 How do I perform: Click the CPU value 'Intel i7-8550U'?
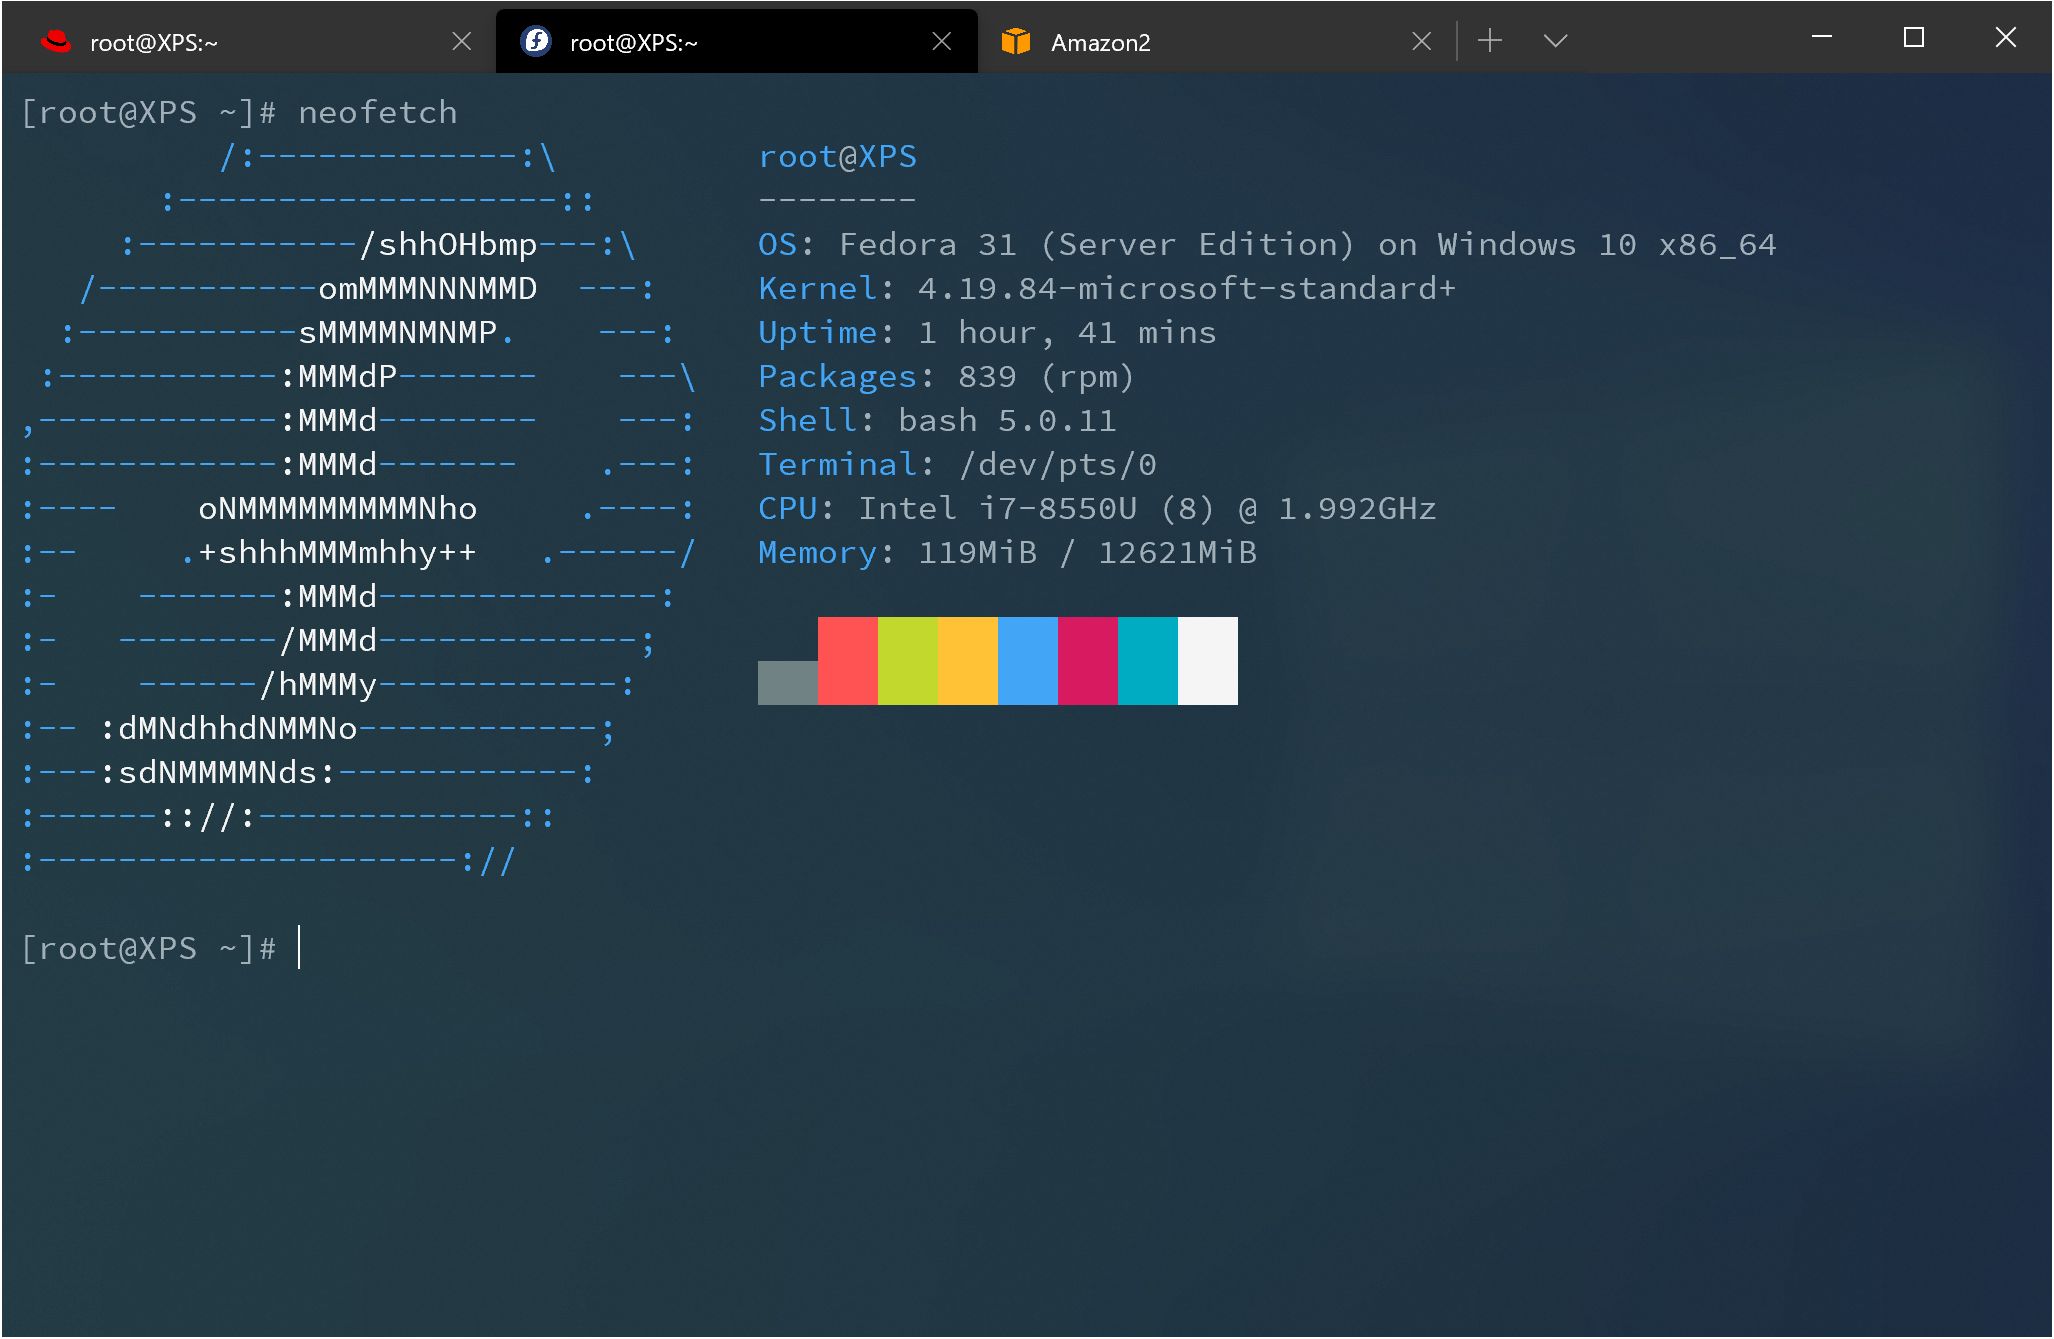point(997,509)
